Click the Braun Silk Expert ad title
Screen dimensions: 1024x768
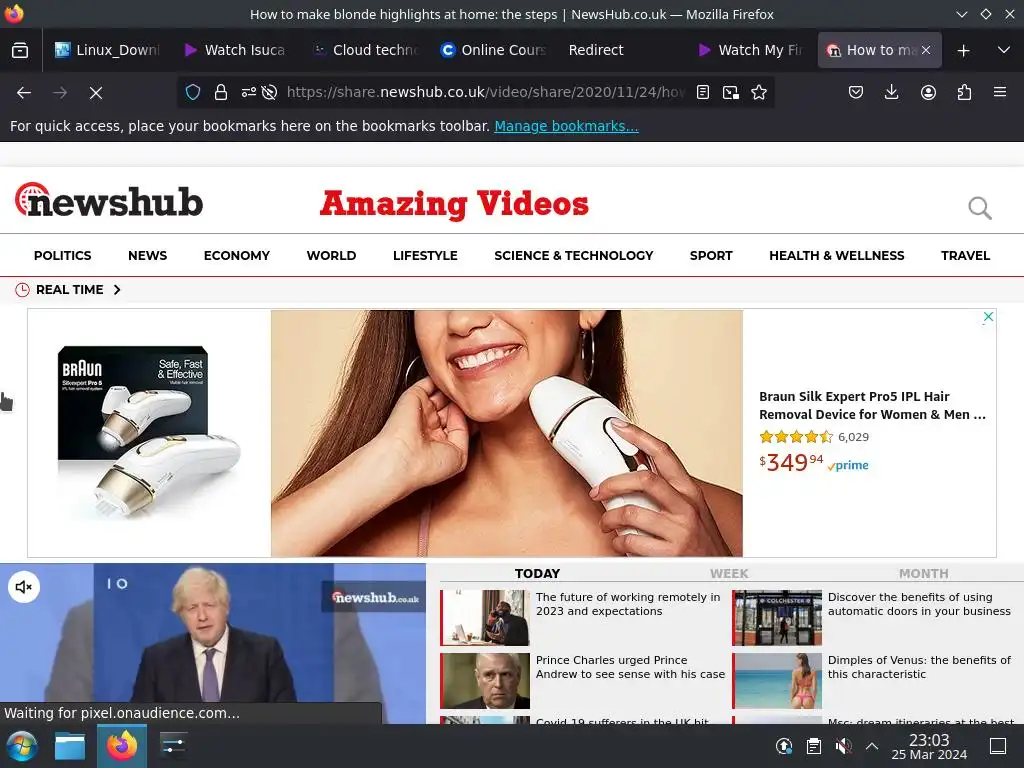pyautogui.click(x=872, y=406)
